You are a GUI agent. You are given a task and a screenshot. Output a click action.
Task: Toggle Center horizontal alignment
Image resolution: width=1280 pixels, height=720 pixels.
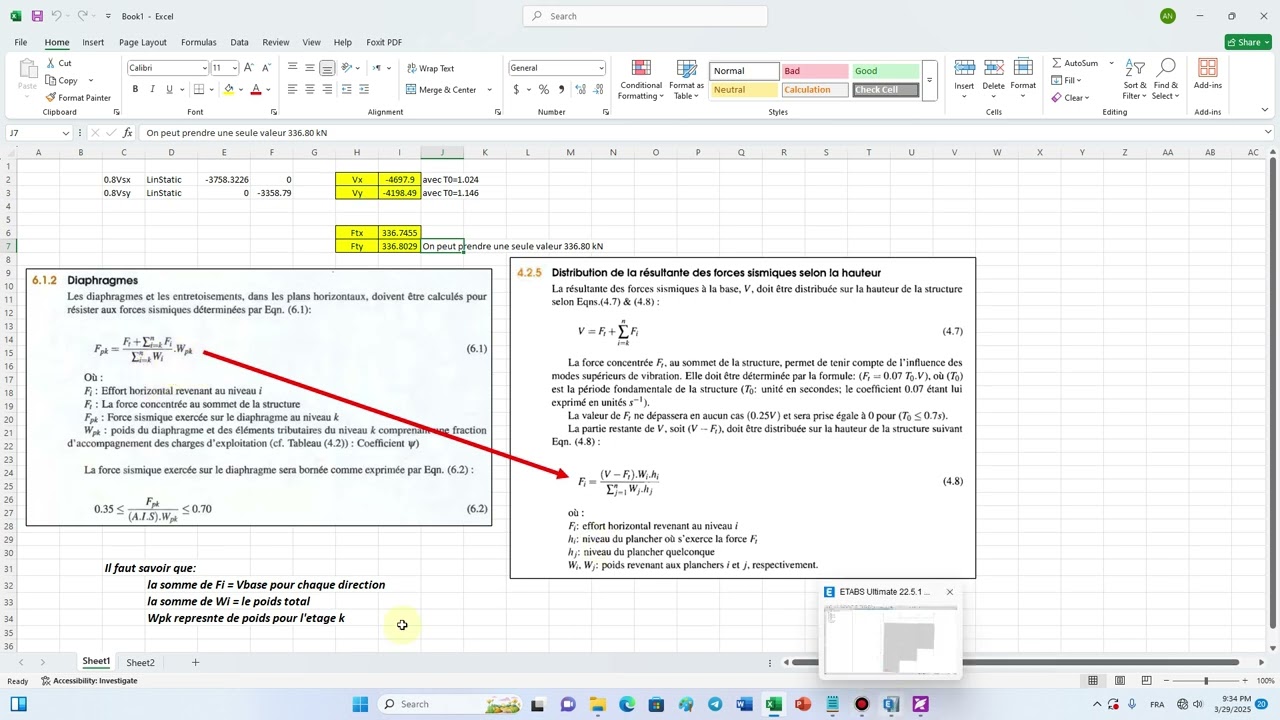point(310,89)
